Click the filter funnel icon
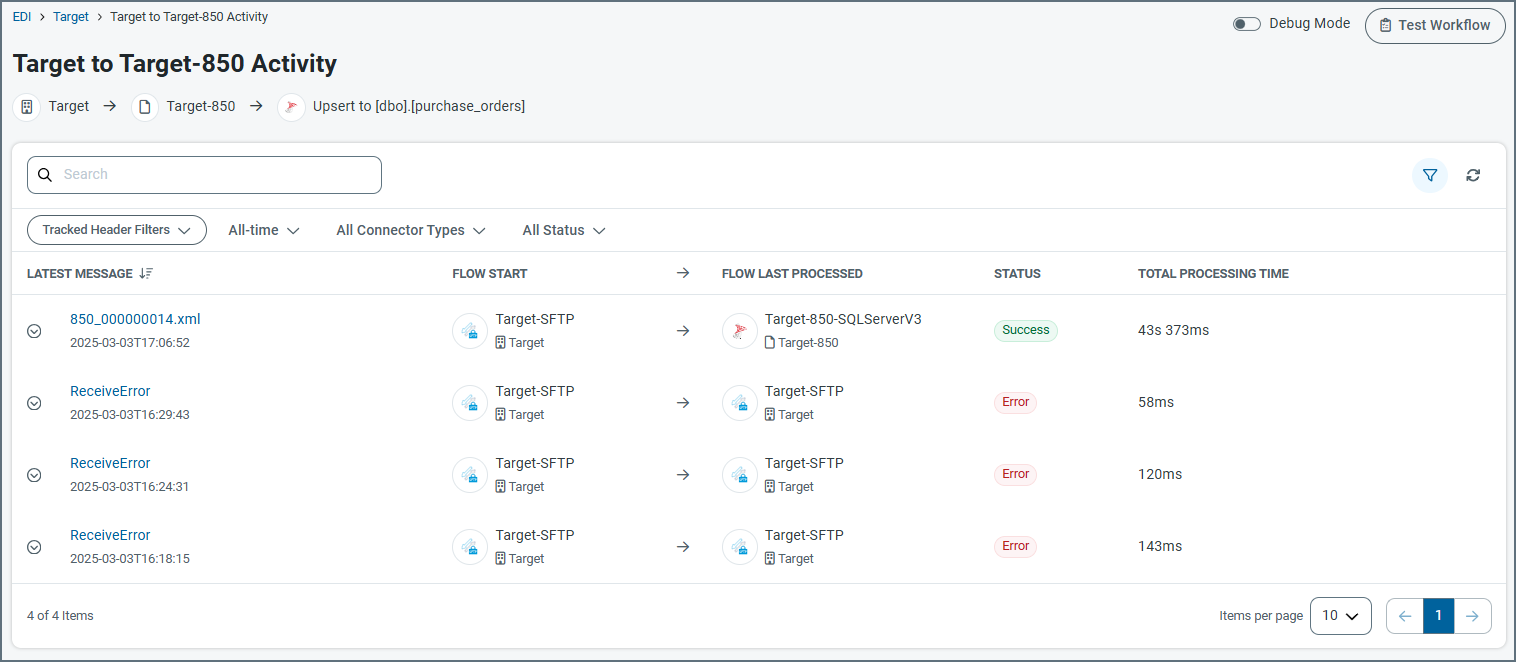The image size is (1516, 662). point(1429,175)
